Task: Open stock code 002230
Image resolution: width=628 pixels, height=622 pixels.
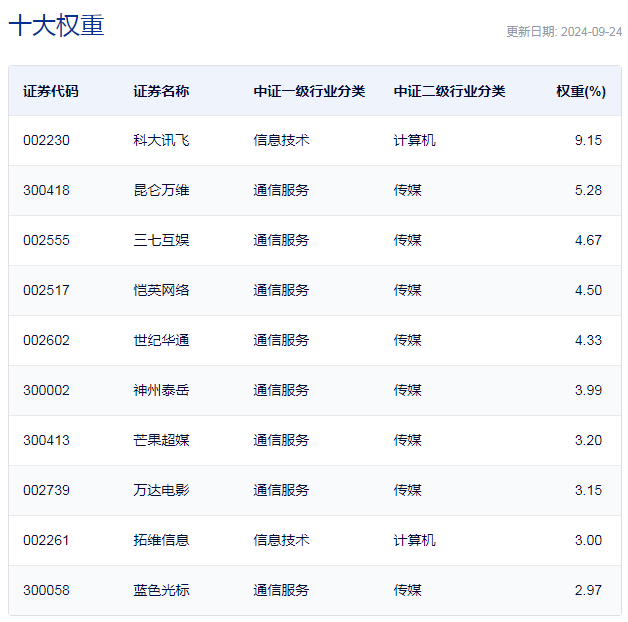Action: tap(47, 140)
